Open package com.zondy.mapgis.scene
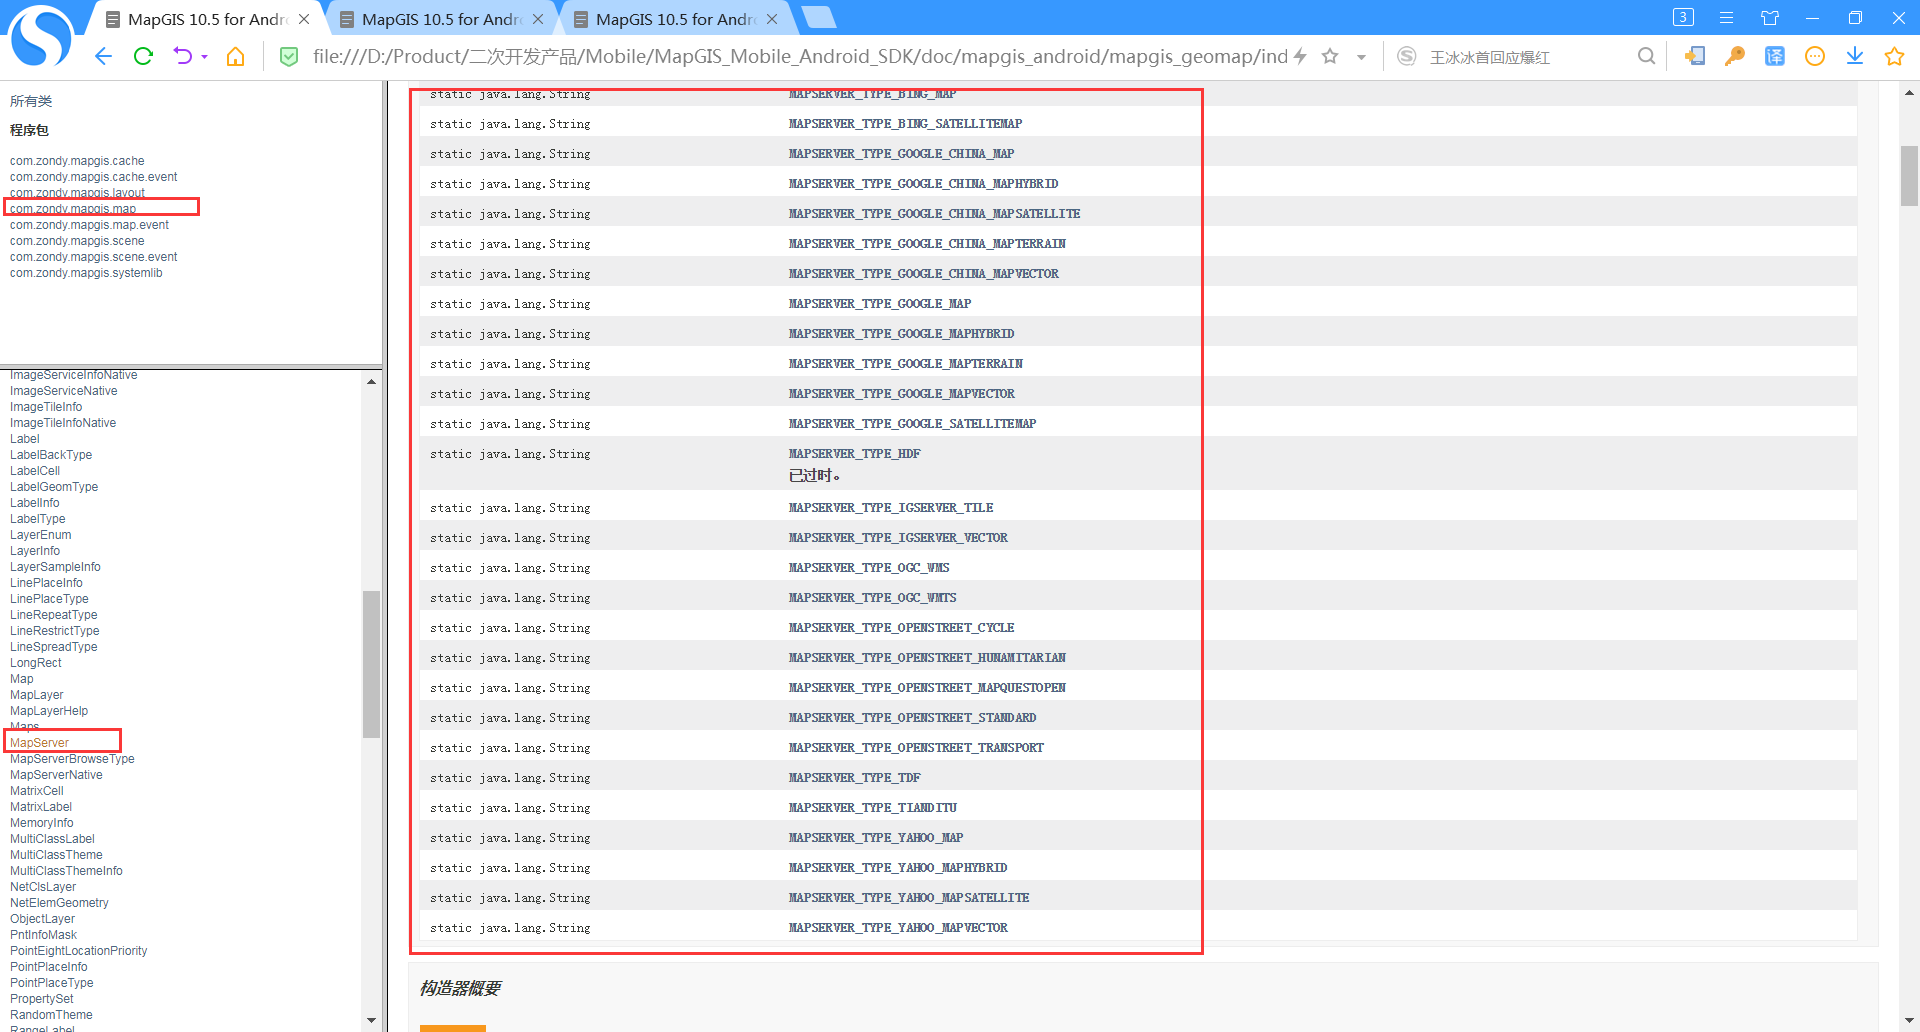The height and width of the screenshot is (1032, 1920). click(x=77, y=241)
